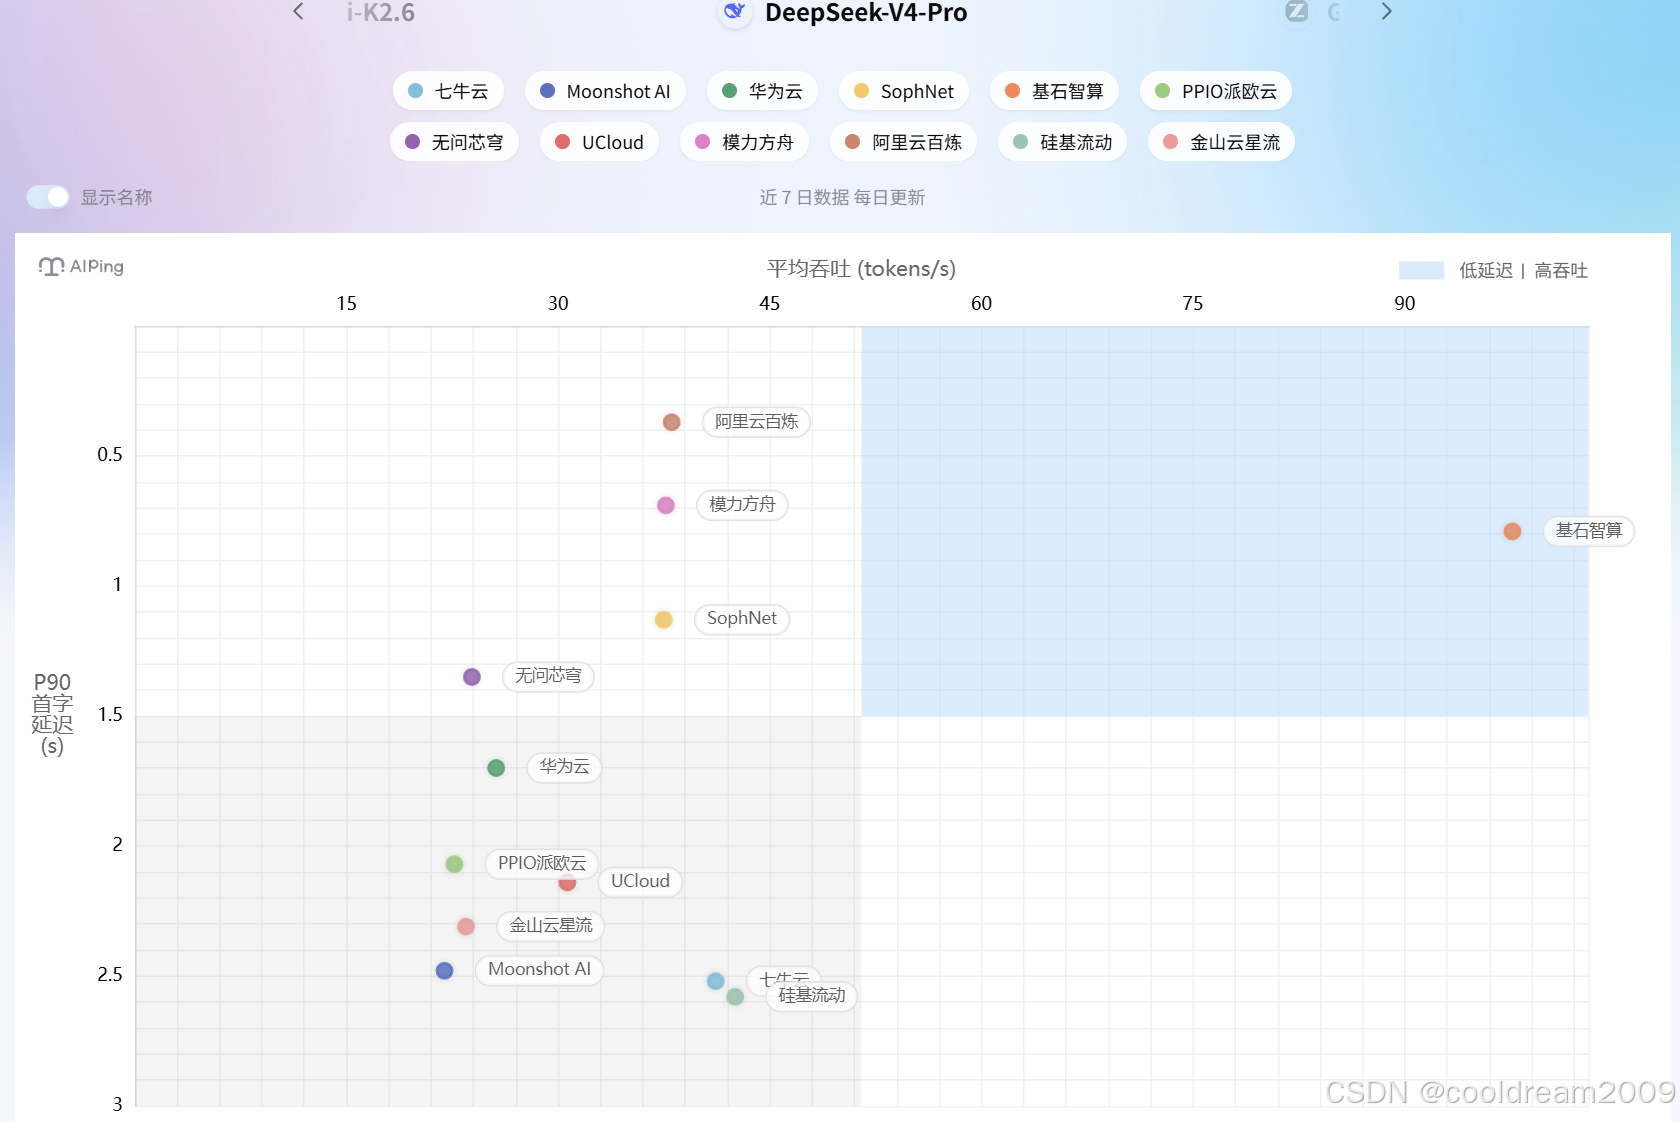Select the dark green 华为云 data point
This screenshot has height=1122, width=1680.
coord(496,768)
